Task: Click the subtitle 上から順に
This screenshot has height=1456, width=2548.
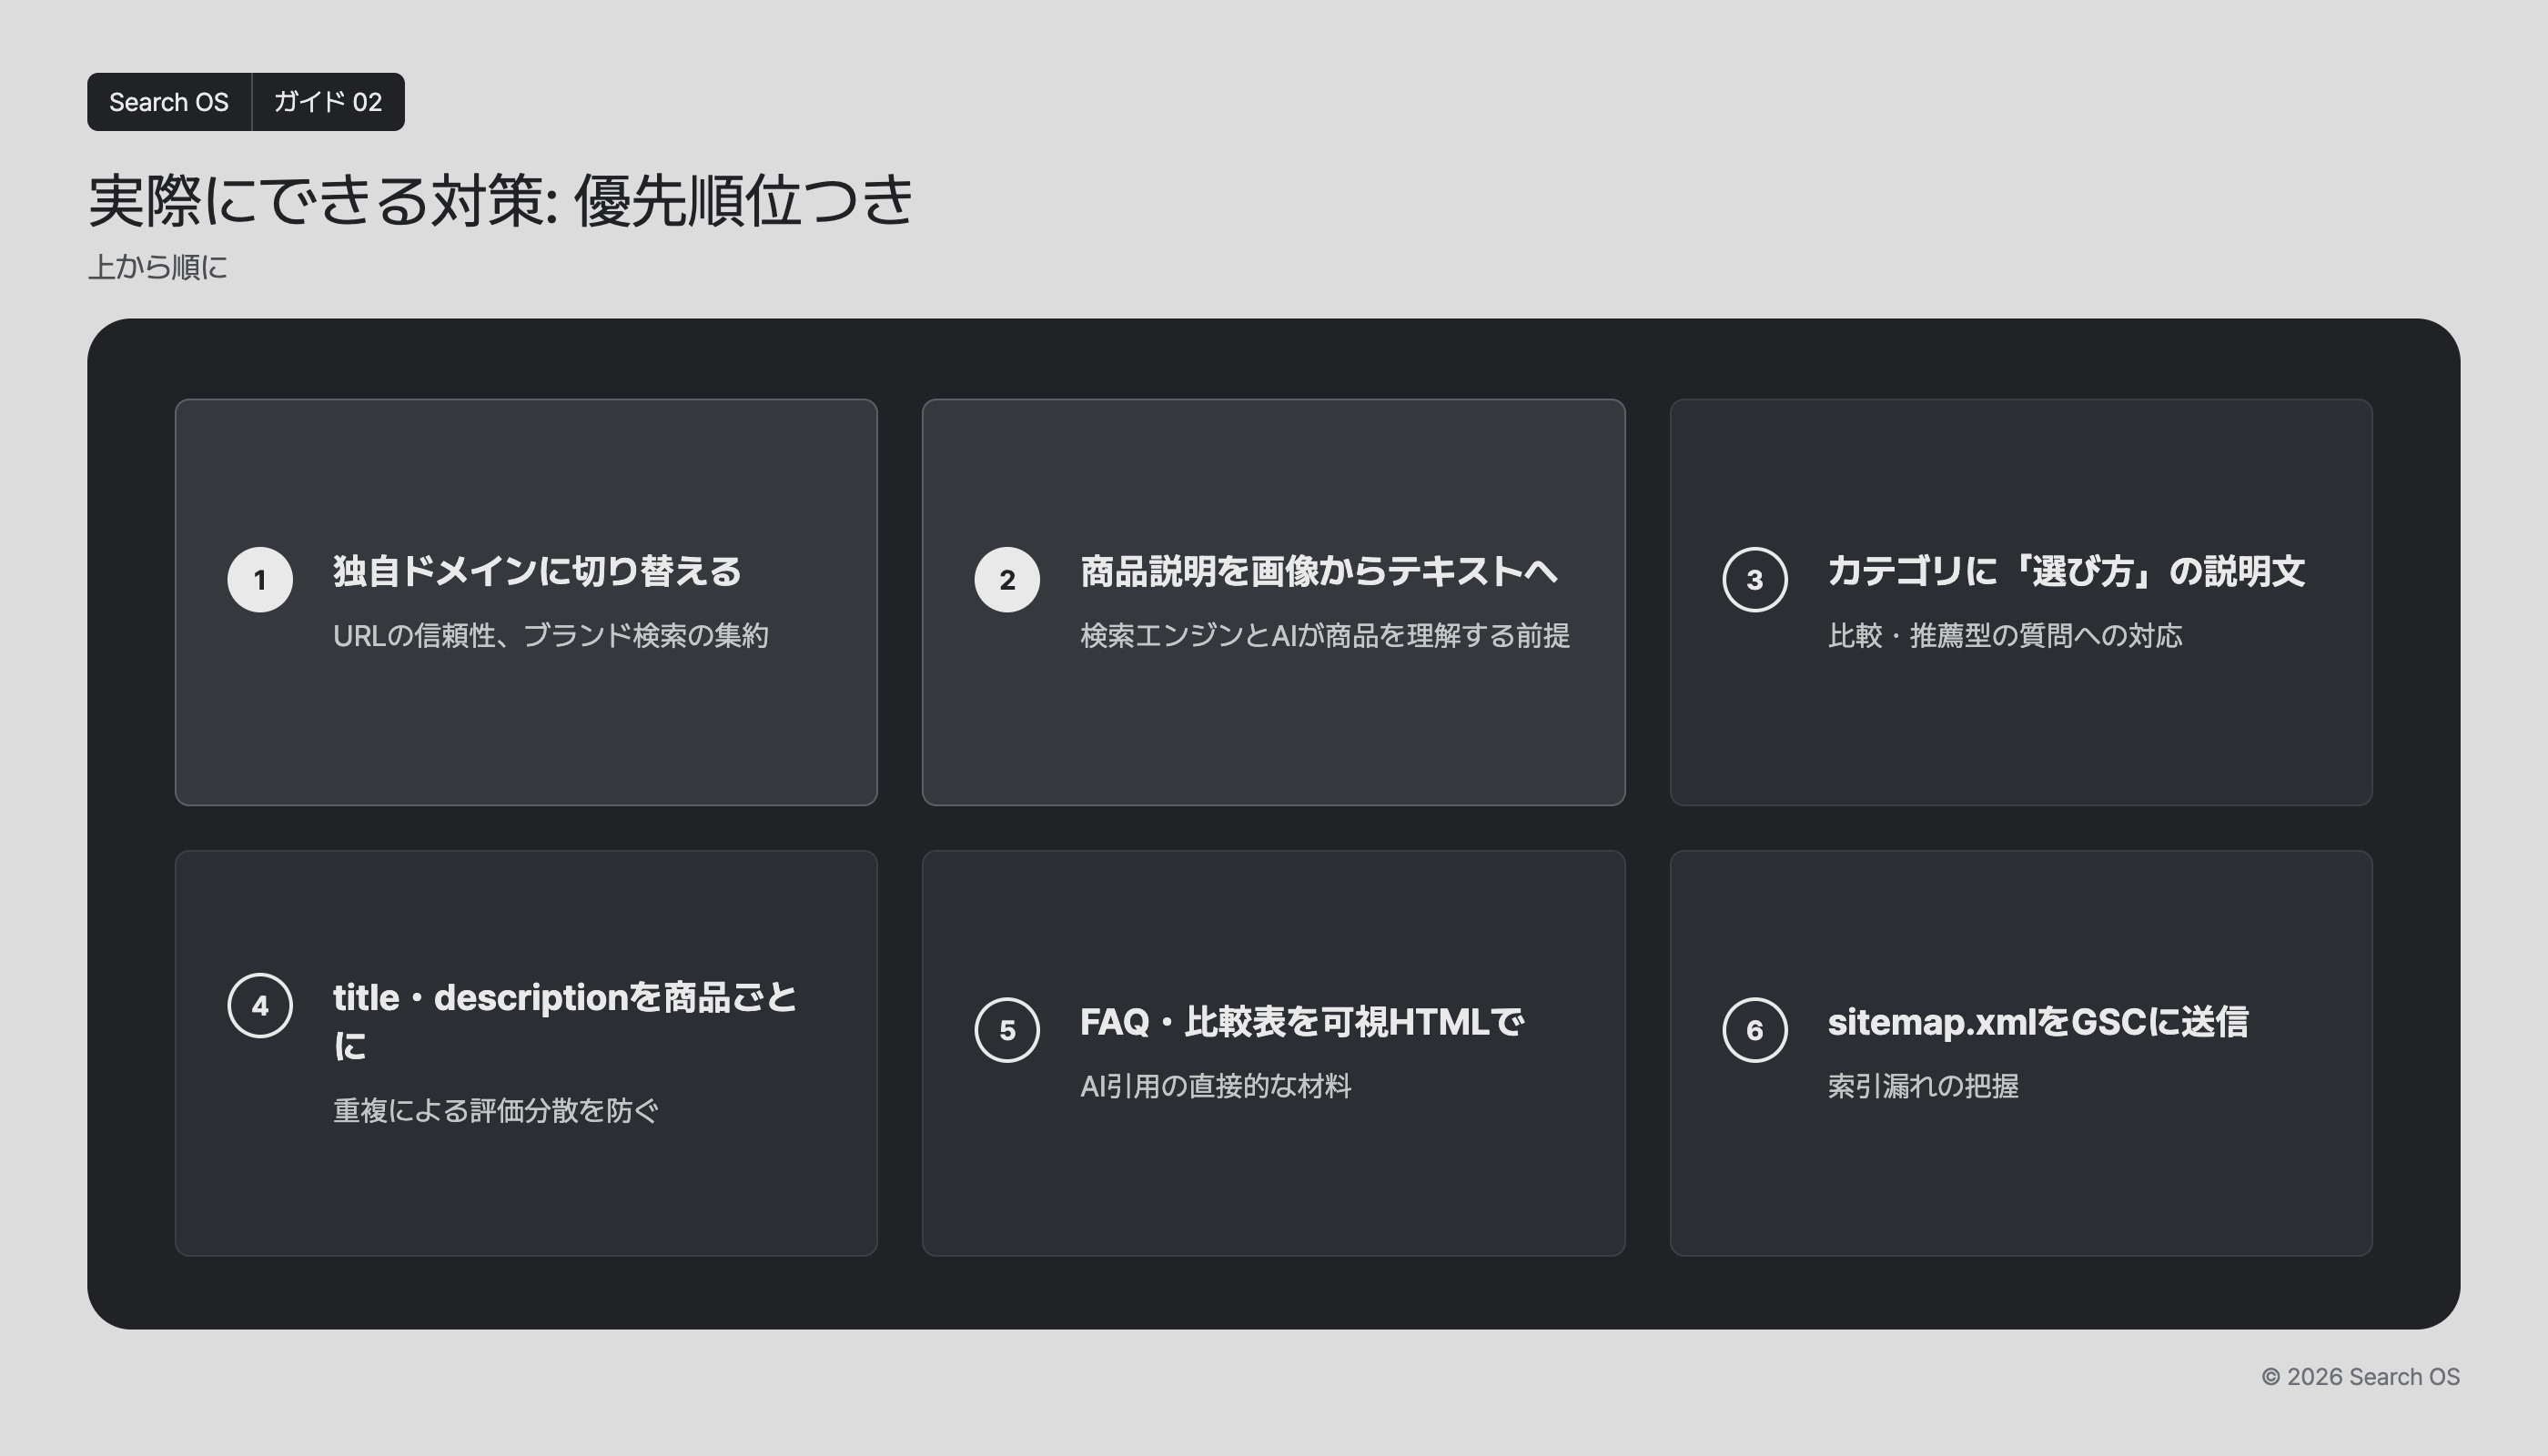Action: click(x=158, y=267)
